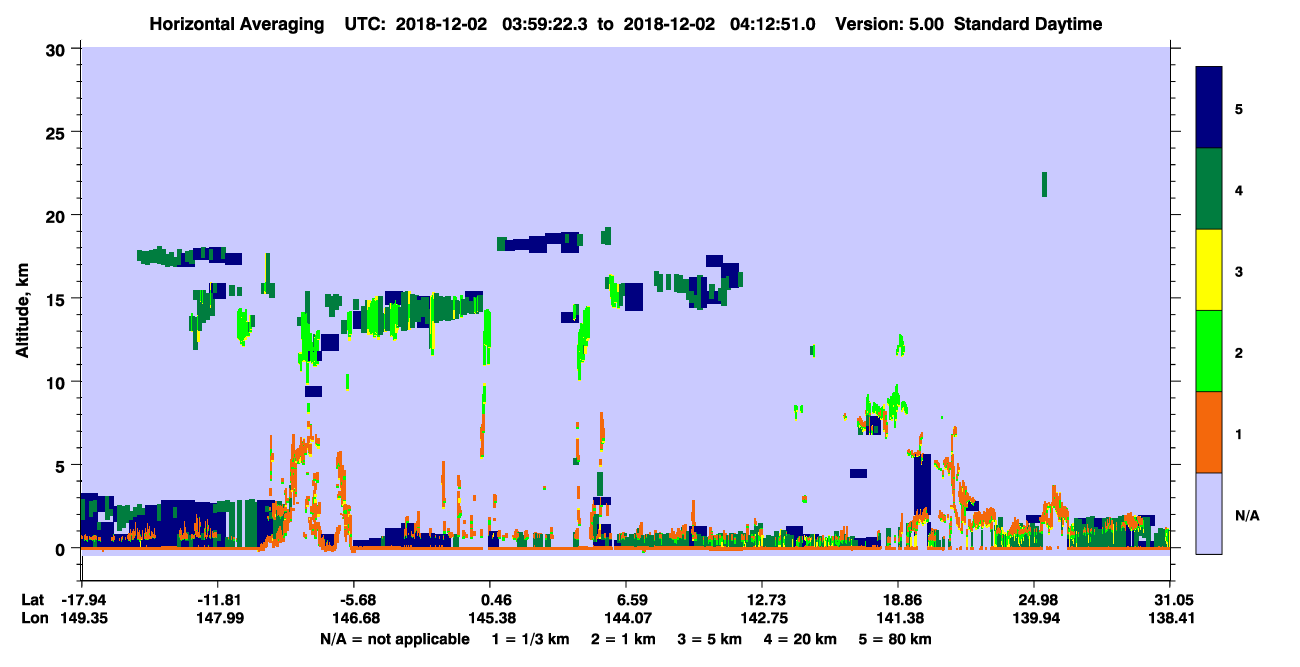Click the lavender N/A colorbar segment

(1209, 512)
